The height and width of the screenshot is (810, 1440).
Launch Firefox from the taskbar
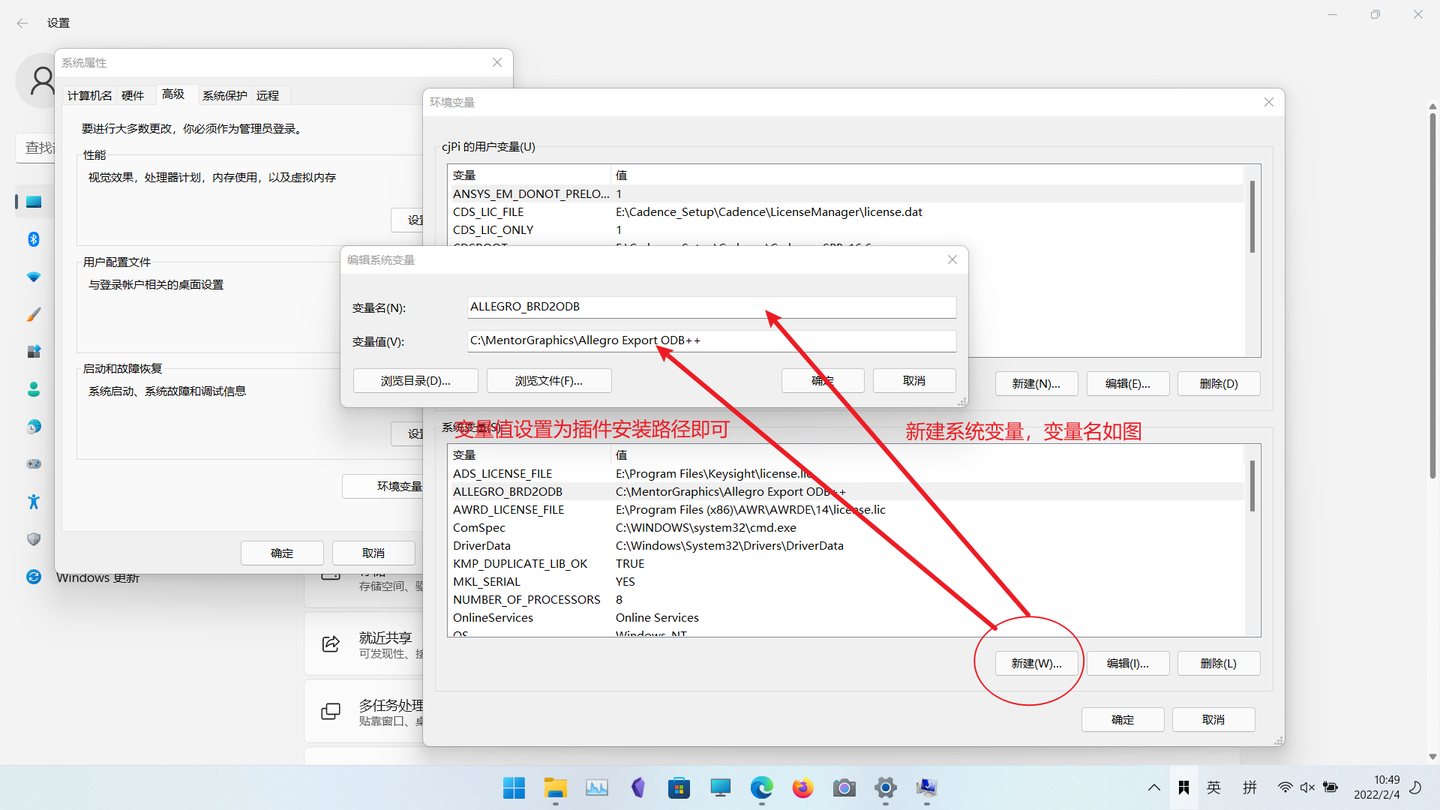pyautogui.click(x=802, y=788)
